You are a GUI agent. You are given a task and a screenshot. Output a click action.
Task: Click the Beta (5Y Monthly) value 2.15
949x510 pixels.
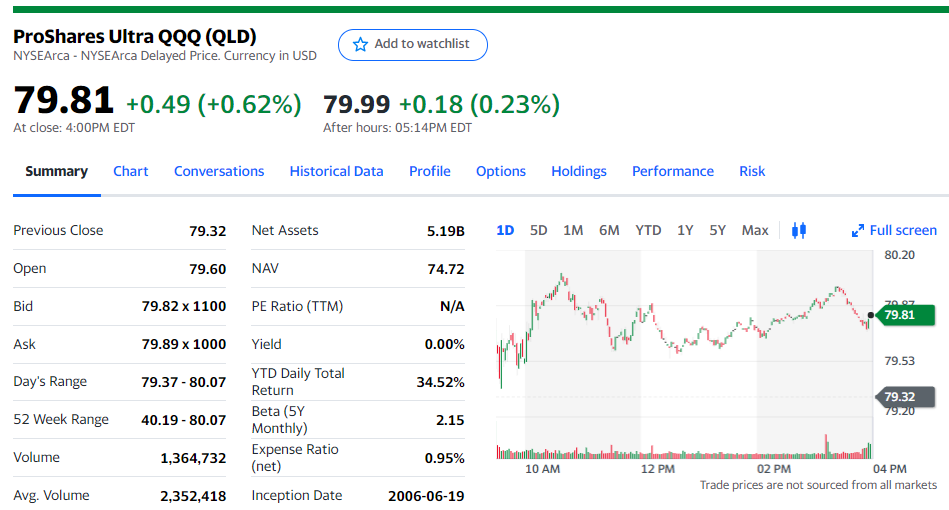[450, 420]
